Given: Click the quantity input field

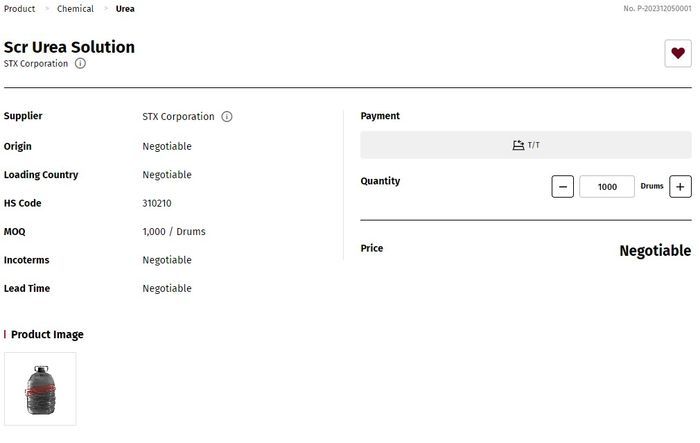Looking at the screenshot, I should point(606,186).
